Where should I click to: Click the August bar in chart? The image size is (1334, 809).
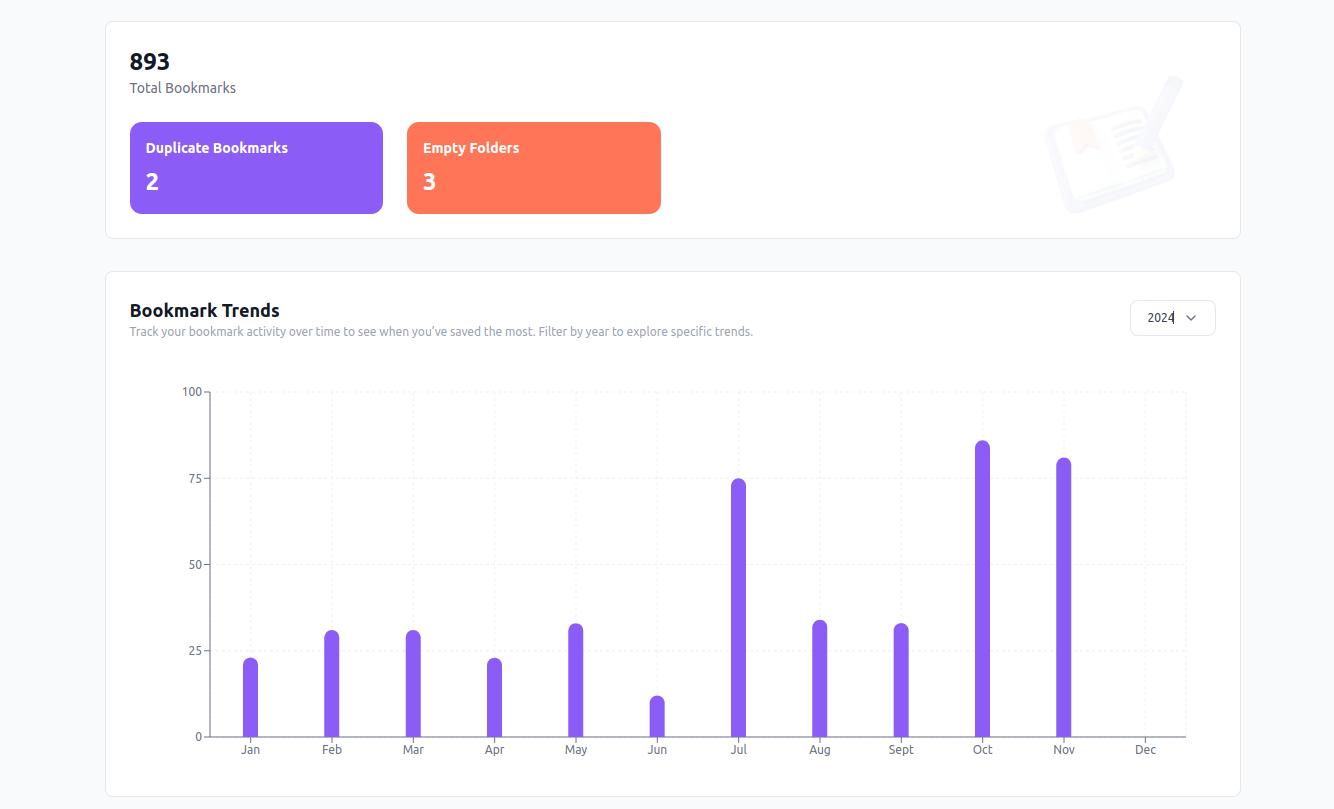coord(820,678)
